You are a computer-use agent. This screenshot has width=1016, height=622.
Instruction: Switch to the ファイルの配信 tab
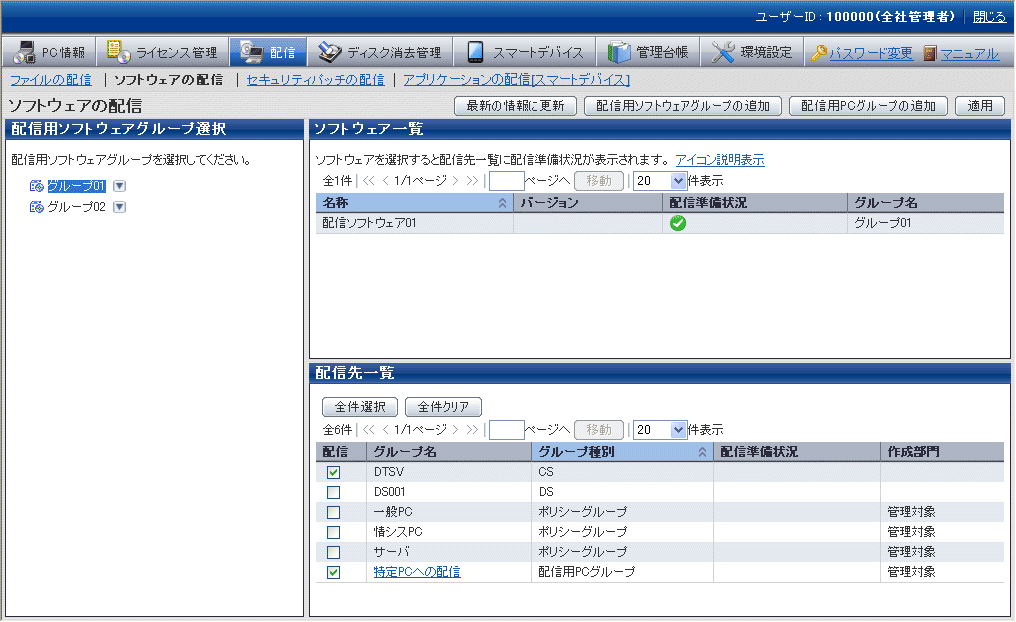50,79
